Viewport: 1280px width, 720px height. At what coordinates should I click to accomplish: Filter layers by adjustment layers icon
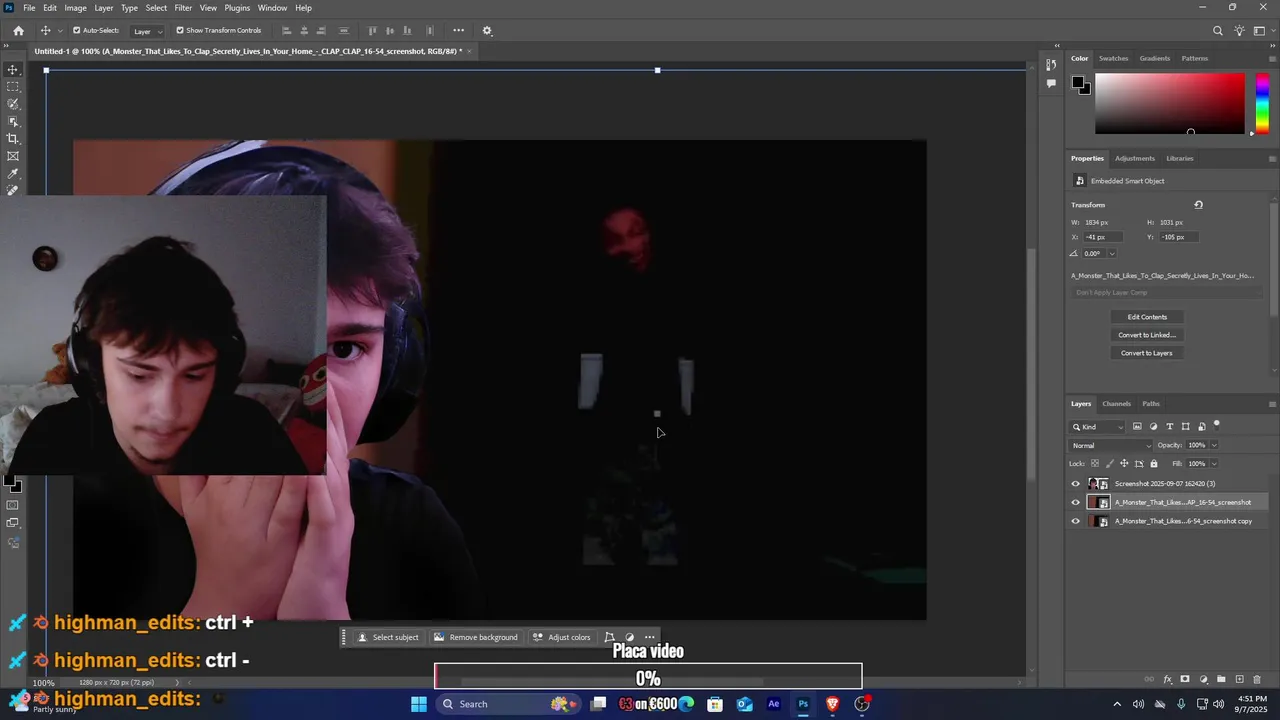(x=1153, y=427)
